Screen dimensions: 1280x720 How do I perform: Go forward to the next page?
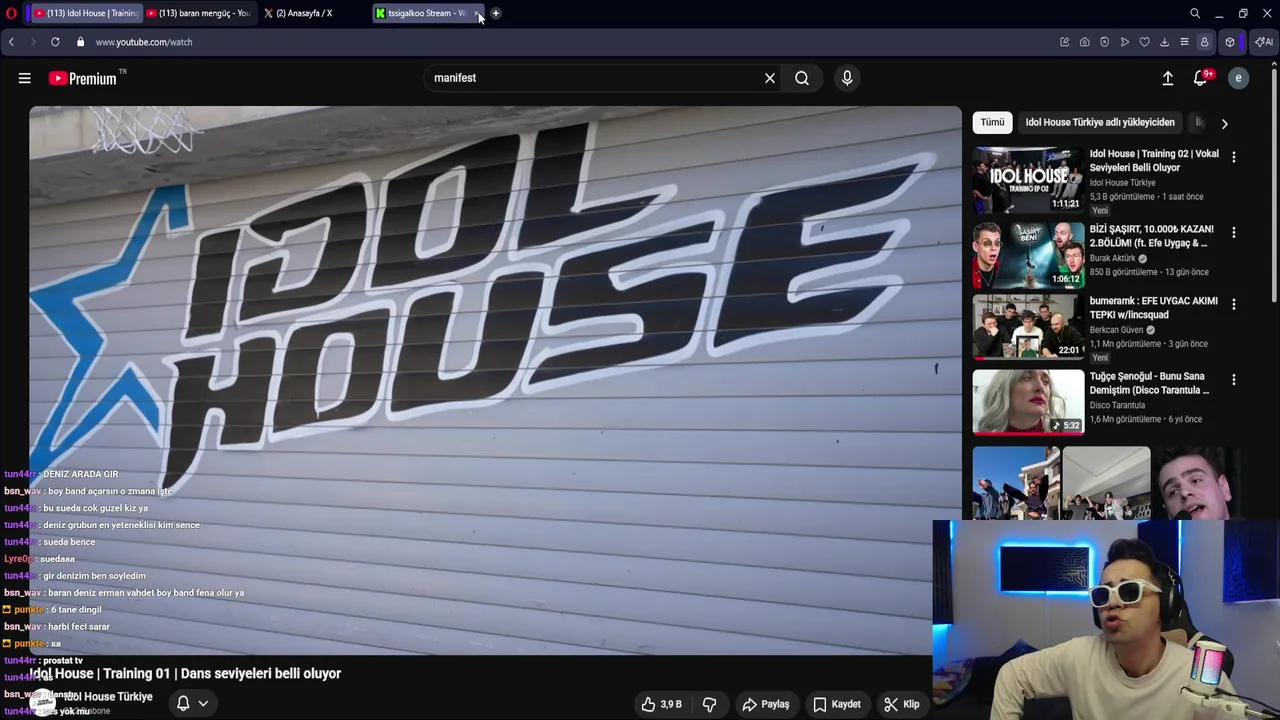pos(33,42)
